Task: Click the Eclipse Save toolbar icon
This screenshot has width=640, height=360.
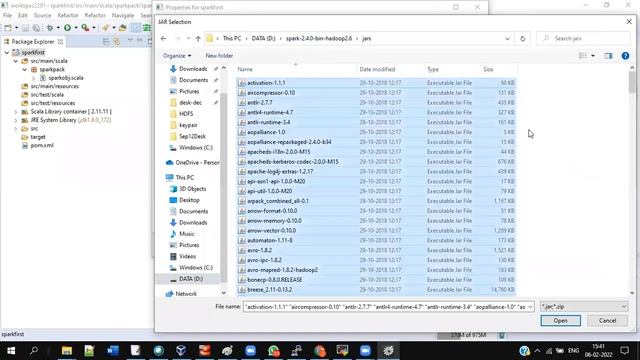Action: [x=25, y=27]
